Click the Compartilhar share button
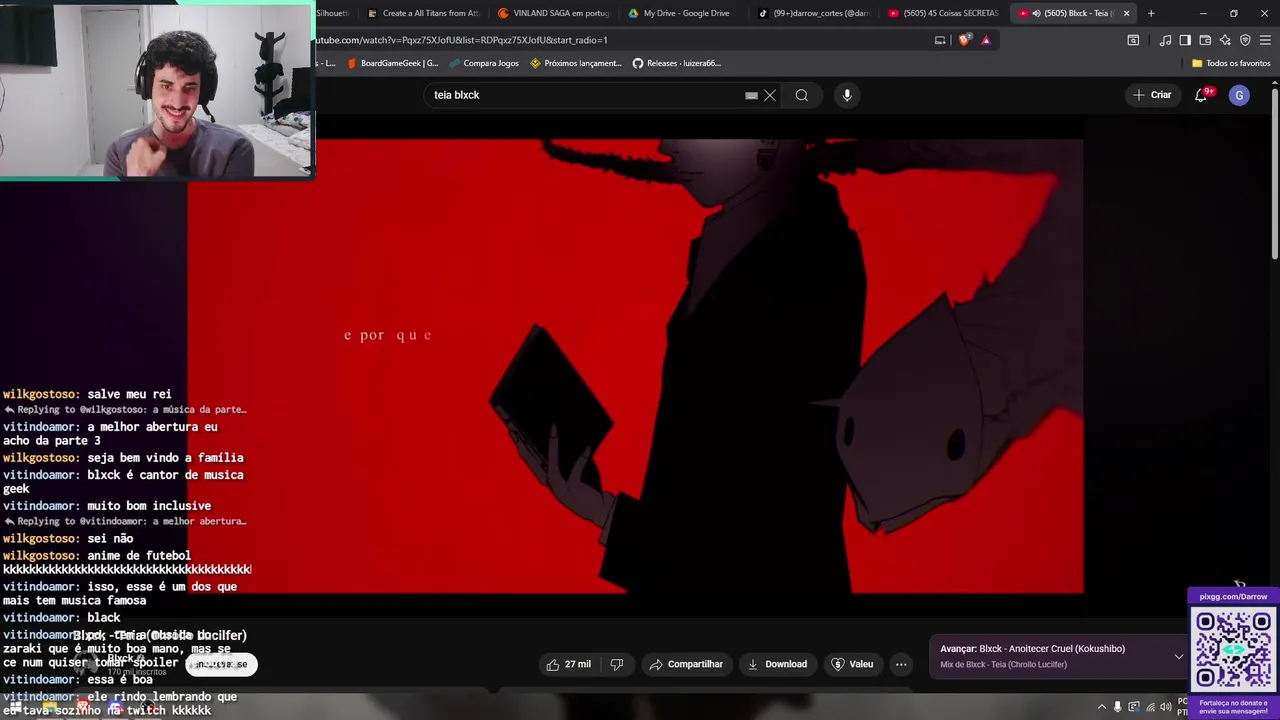 [686, 664]
